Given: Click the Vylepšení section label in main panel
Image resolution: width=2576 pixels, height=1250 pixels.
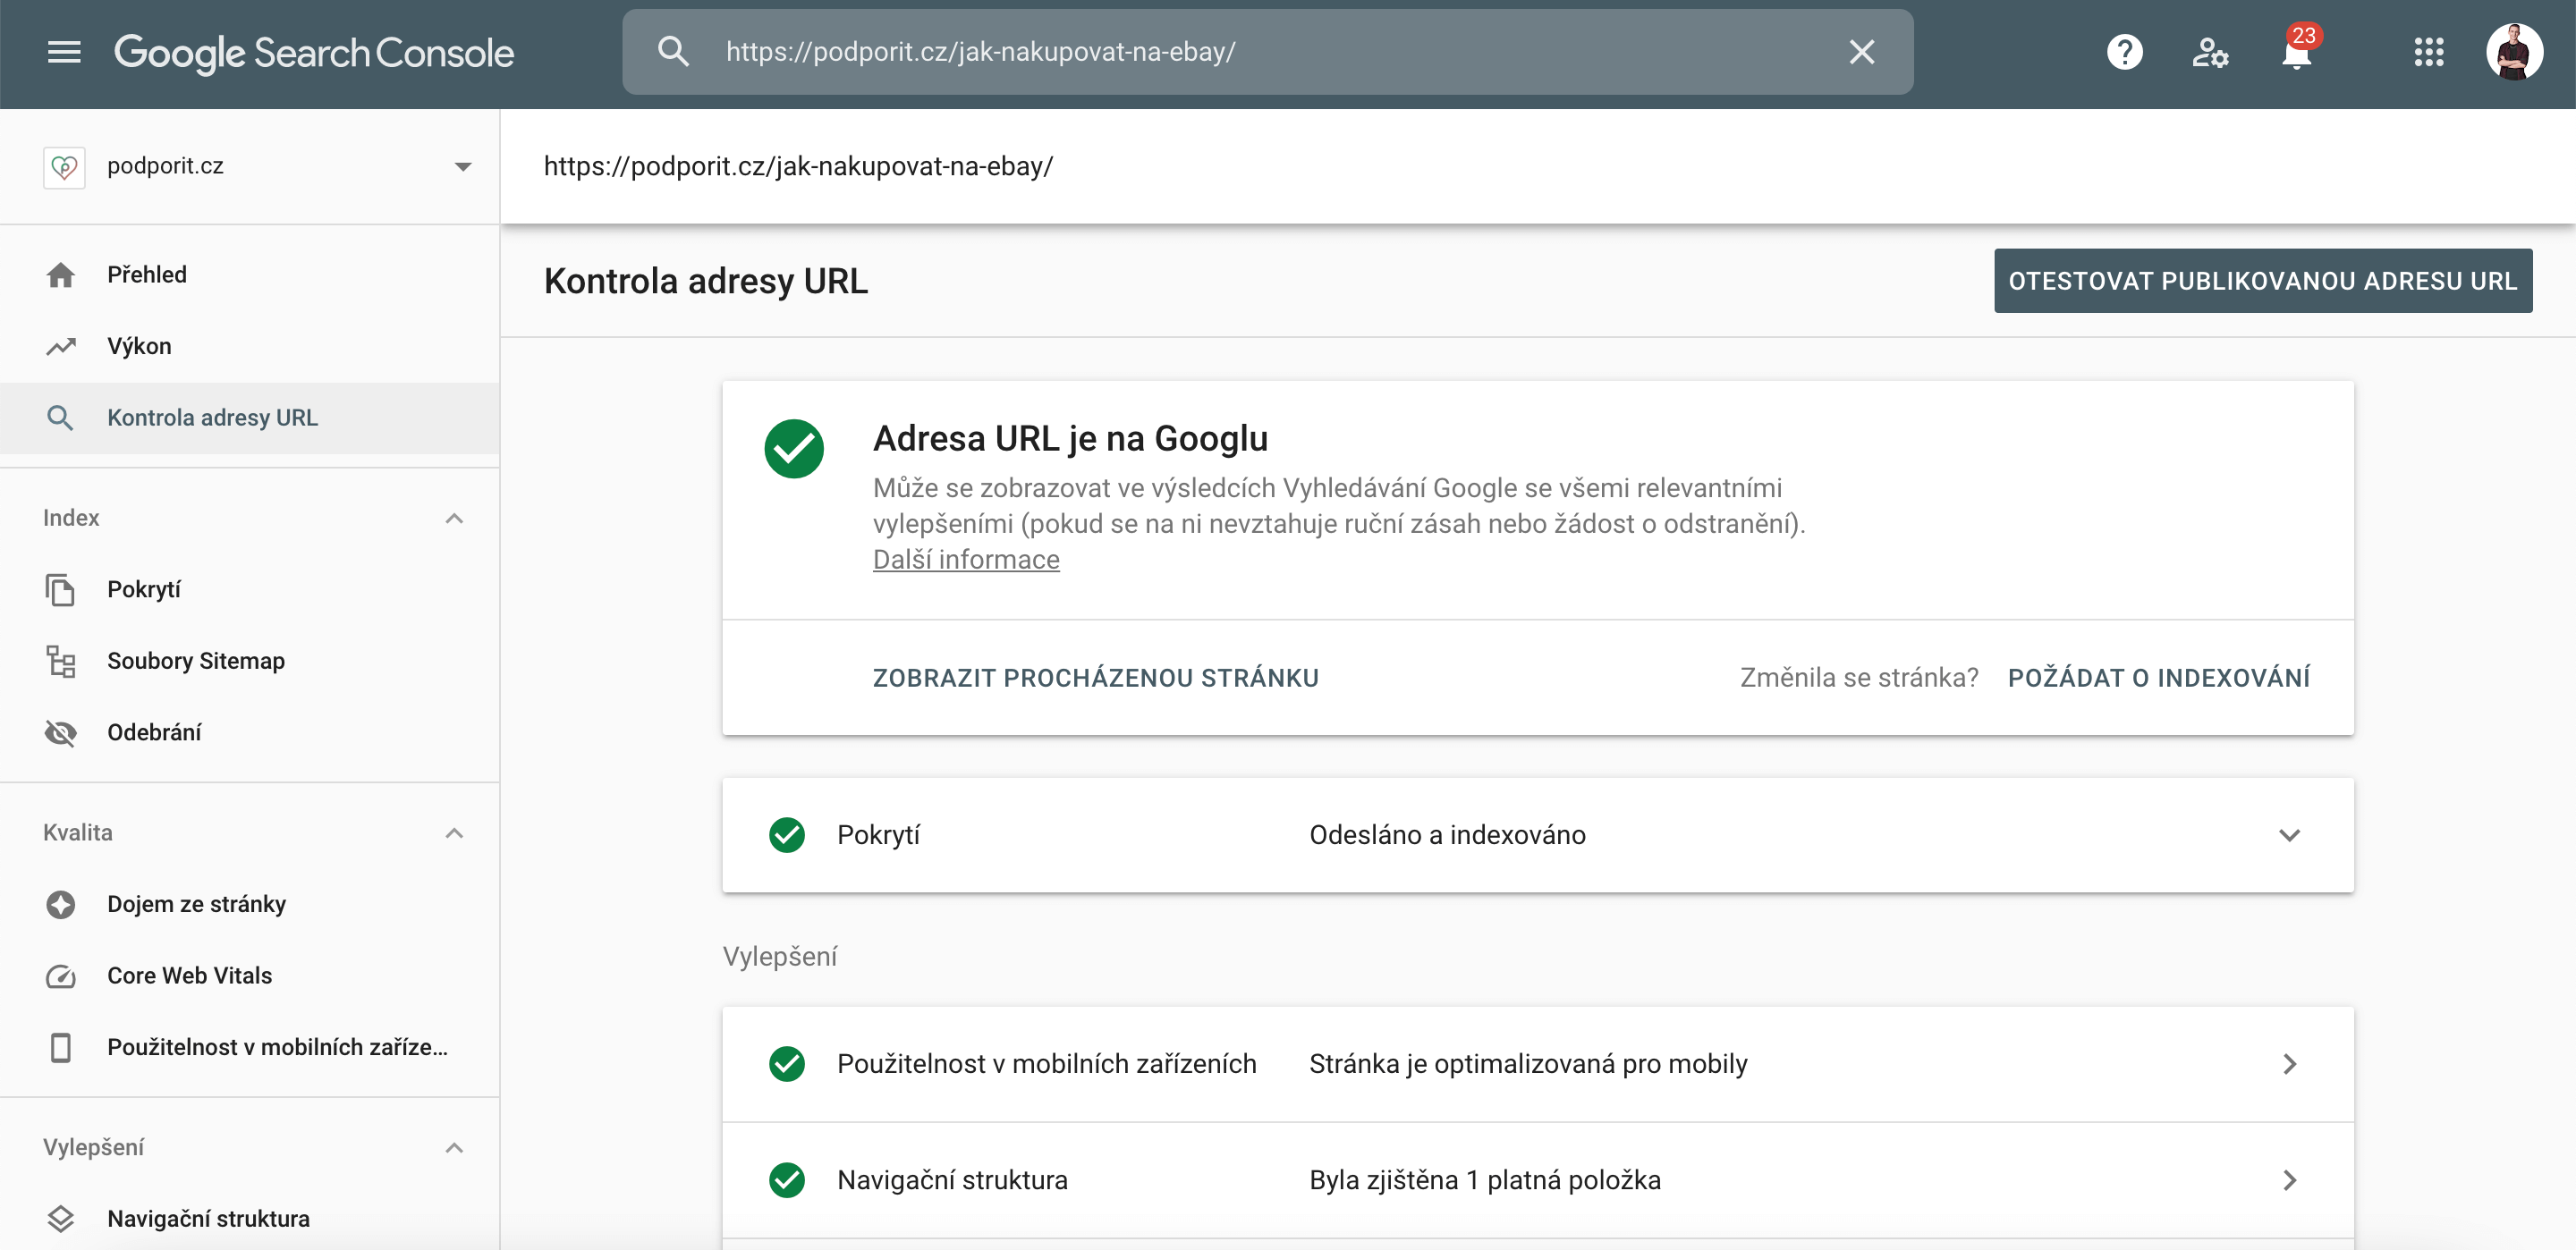Looking at the screenshot, I should (x=780, y=957).
